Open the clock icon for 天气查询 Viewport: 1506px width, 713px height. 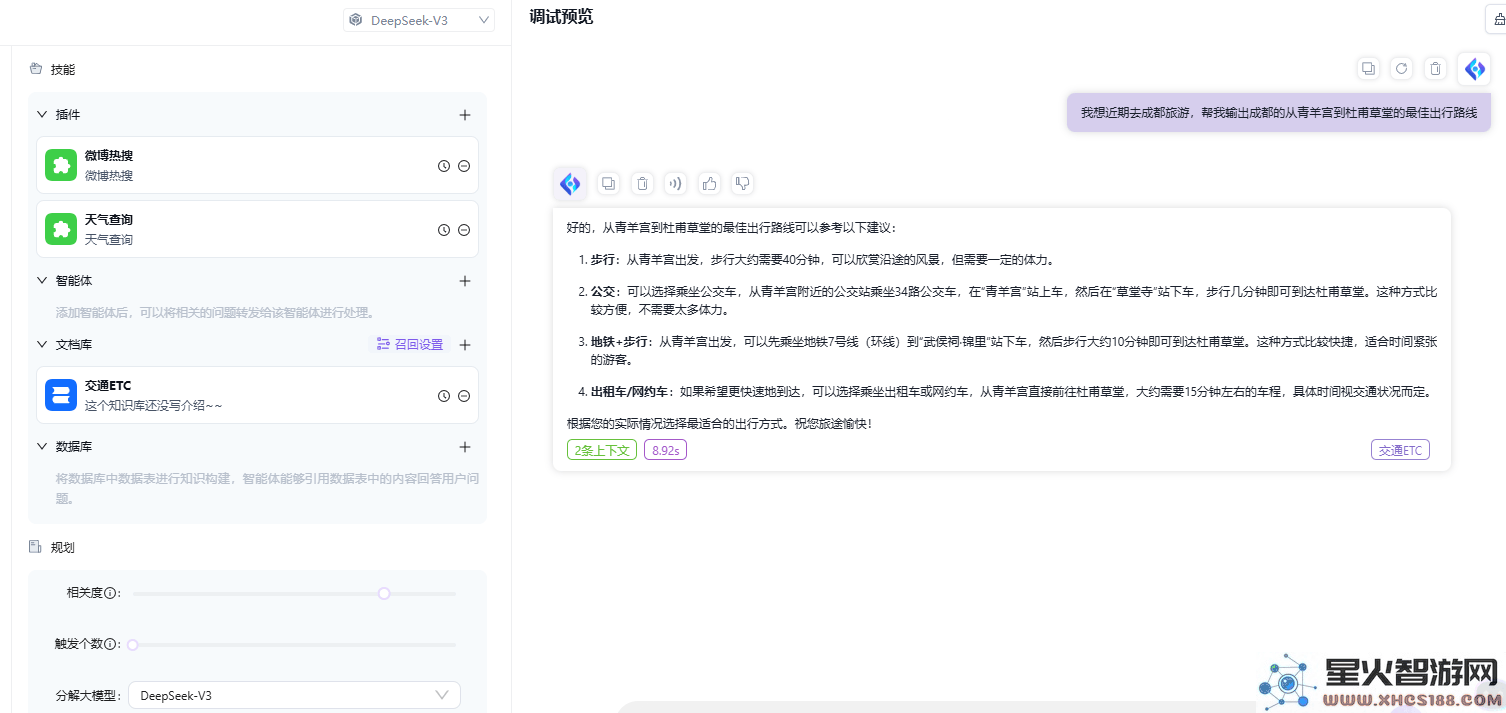[444, 230]
